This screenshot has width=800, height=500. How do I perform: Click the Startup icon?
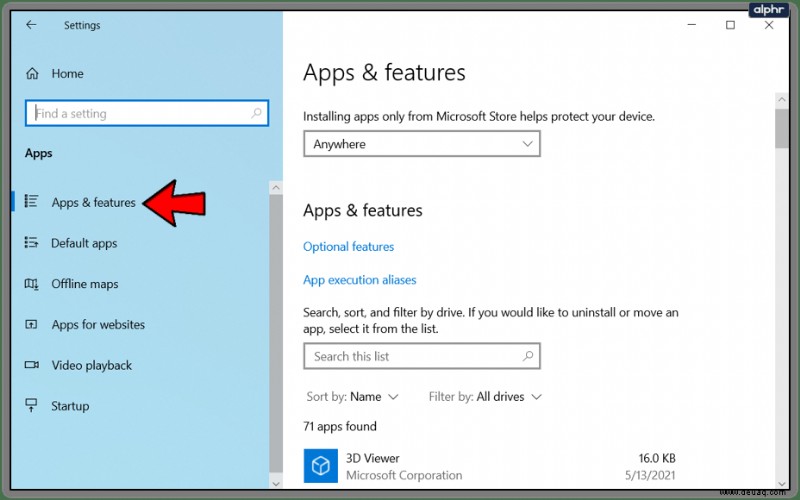pyautogui.click(x=32, y=406)
